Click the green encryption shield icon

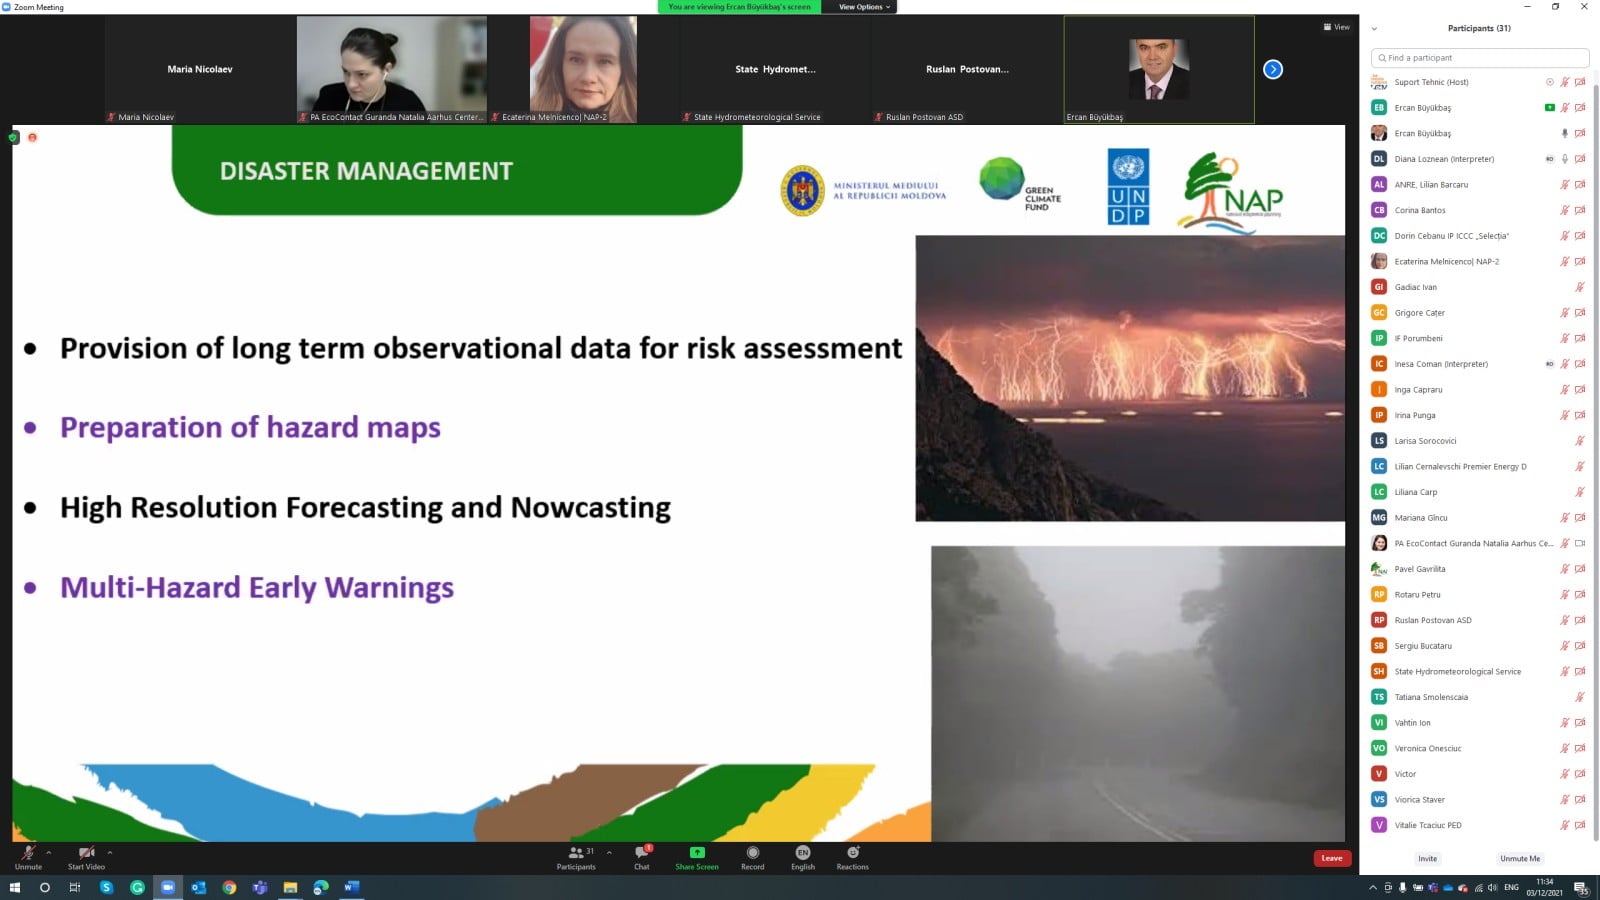[x=13, y=137]
